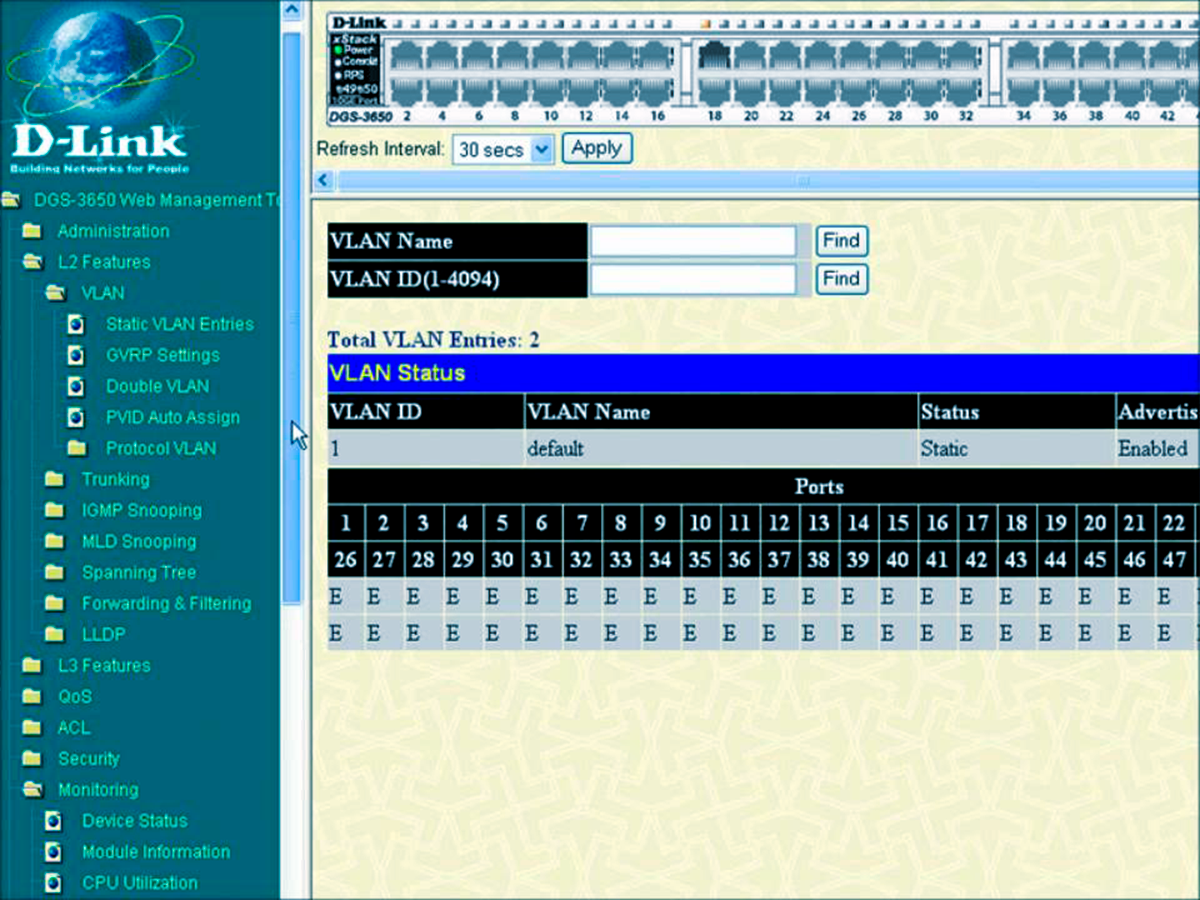Open Static VLAN Entries page
The height and width of the screenshot is (900, 1200).
coord(180,324)
